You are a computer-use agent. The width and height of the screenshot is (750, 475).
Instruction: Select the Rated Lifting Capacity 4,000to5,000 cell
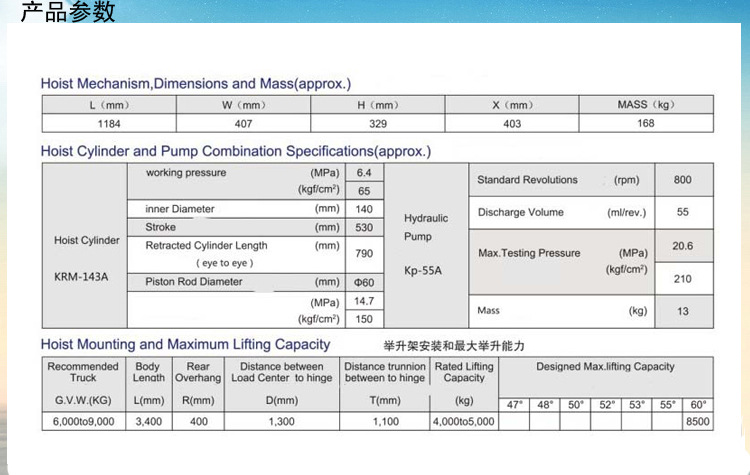point(463,422)
